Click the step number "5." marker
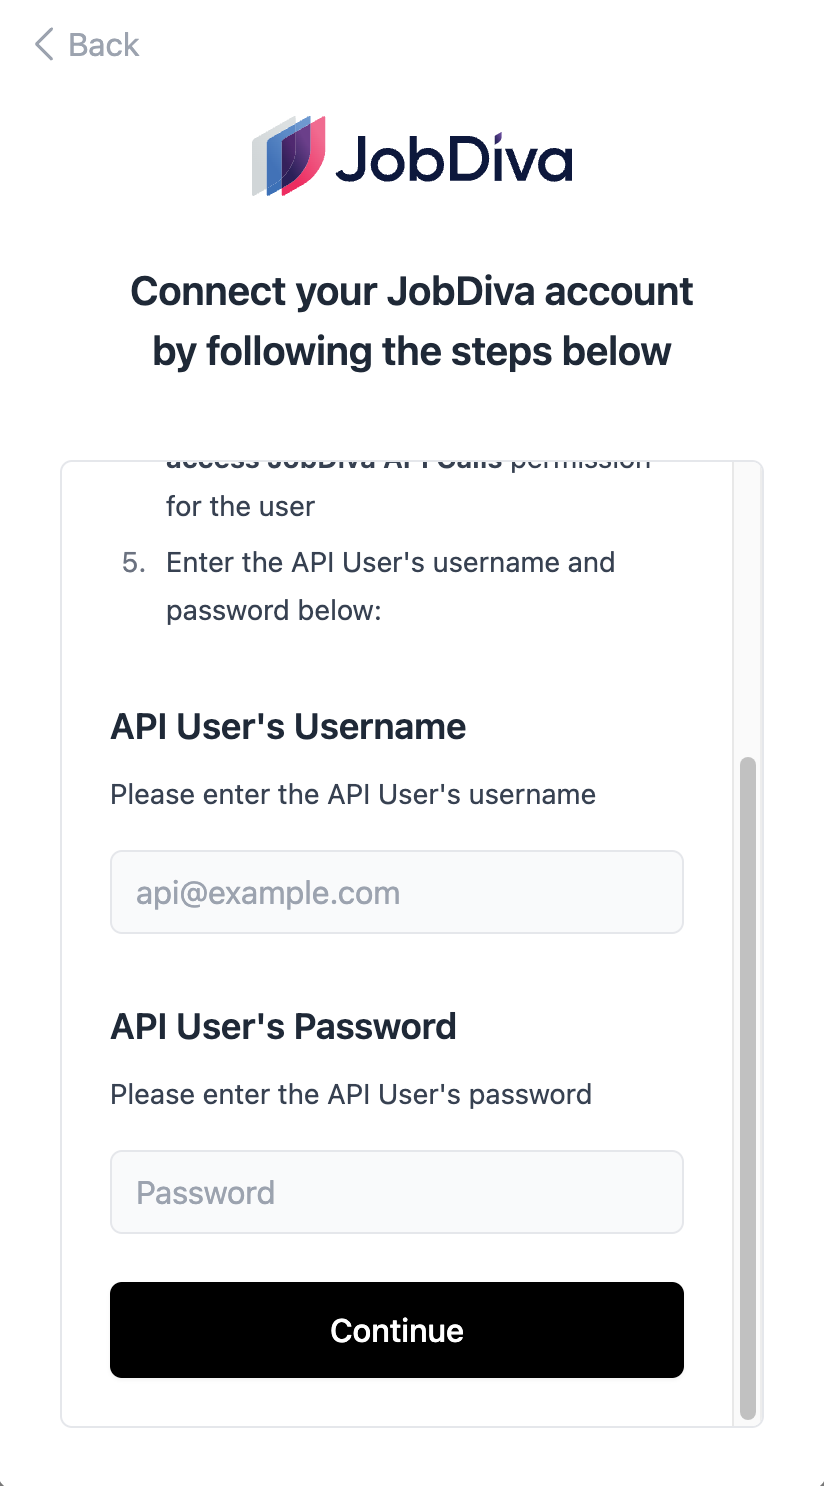Image resolution: width=824 pixels, height=1486 pixels. (x=134, y=562)
